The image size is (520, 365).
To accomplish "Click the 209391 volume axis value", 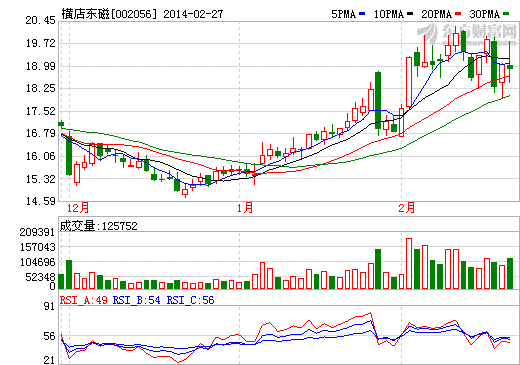I will tap(37, 232).
